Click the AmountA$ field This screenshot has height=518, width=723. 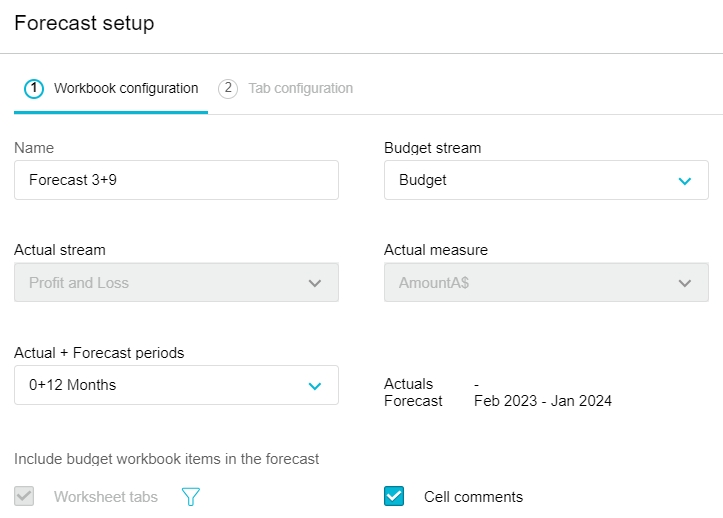[434, 283]
